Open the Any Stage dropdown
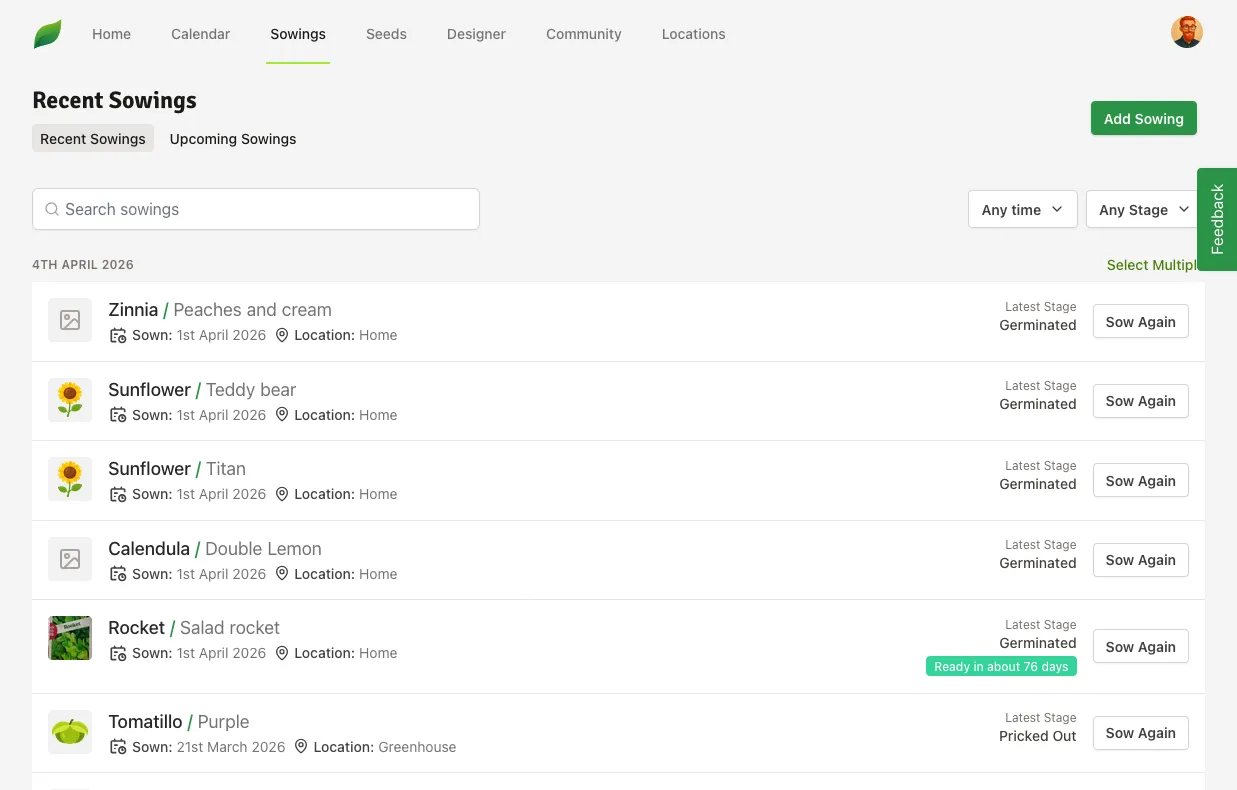The height and width of the screenshot is (790, 1237). click(1140, 209)
